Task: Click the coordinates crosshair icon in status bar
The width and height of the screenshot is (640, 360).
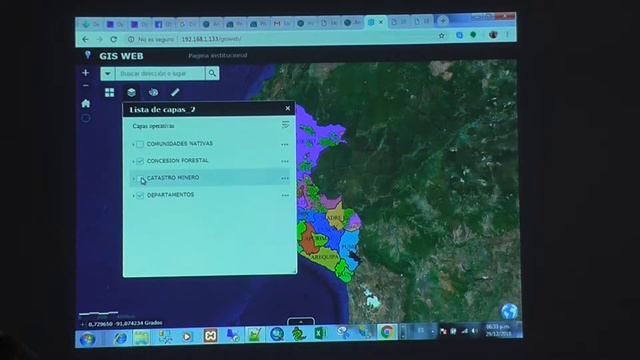Action: [x=82, y=324]
